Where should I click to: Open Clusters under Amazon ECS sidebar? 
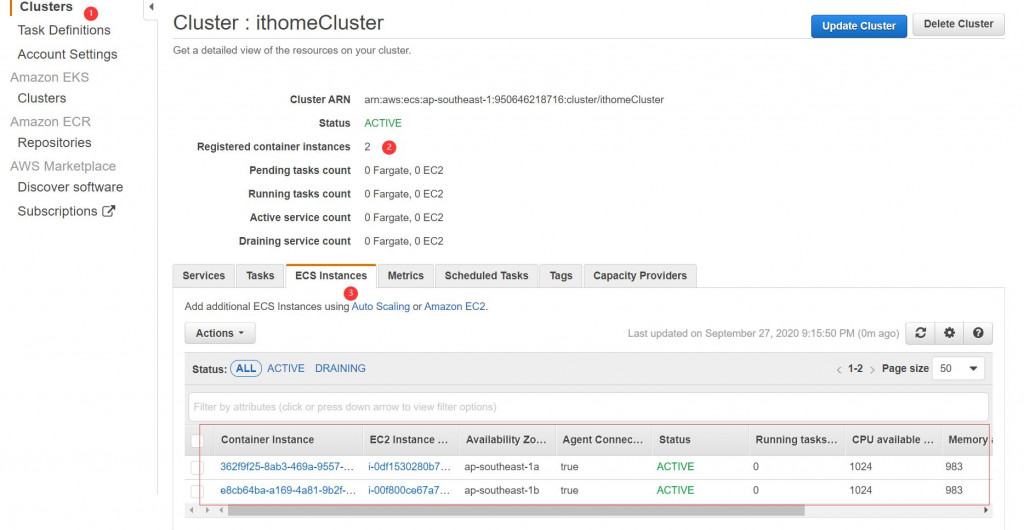(46, 7)
